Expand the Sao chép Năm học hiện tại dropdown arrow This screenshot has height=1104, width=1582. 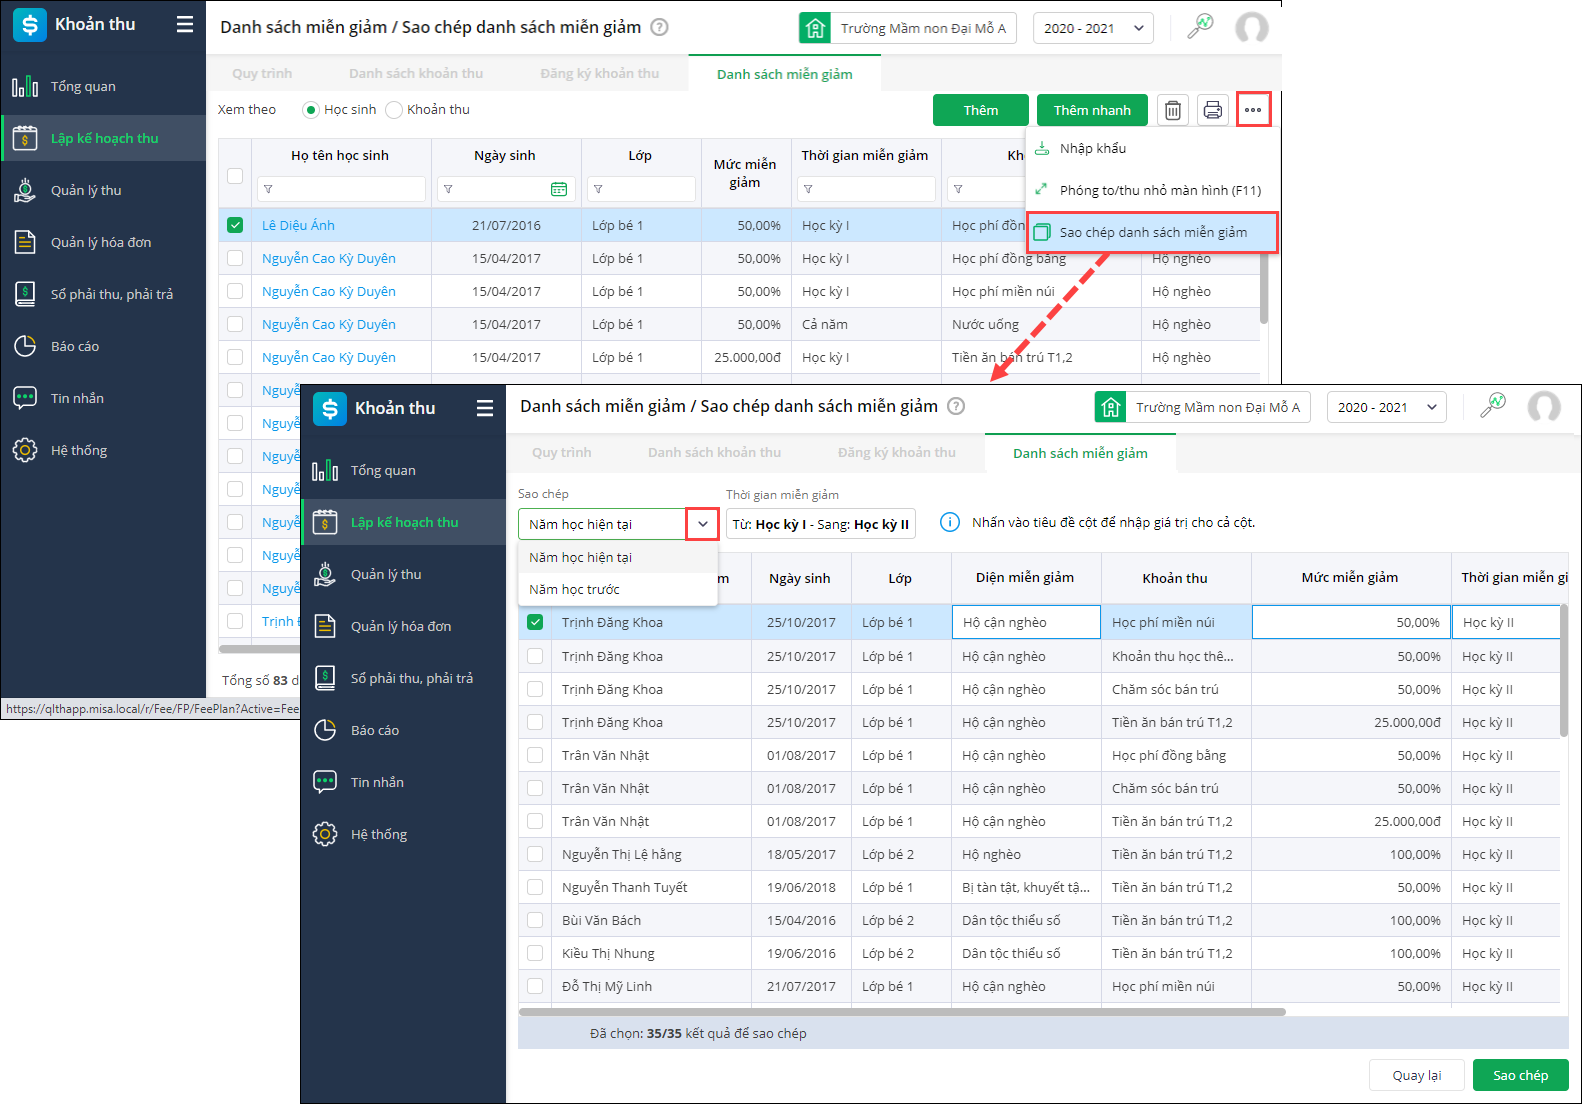(x=703, y=524)
